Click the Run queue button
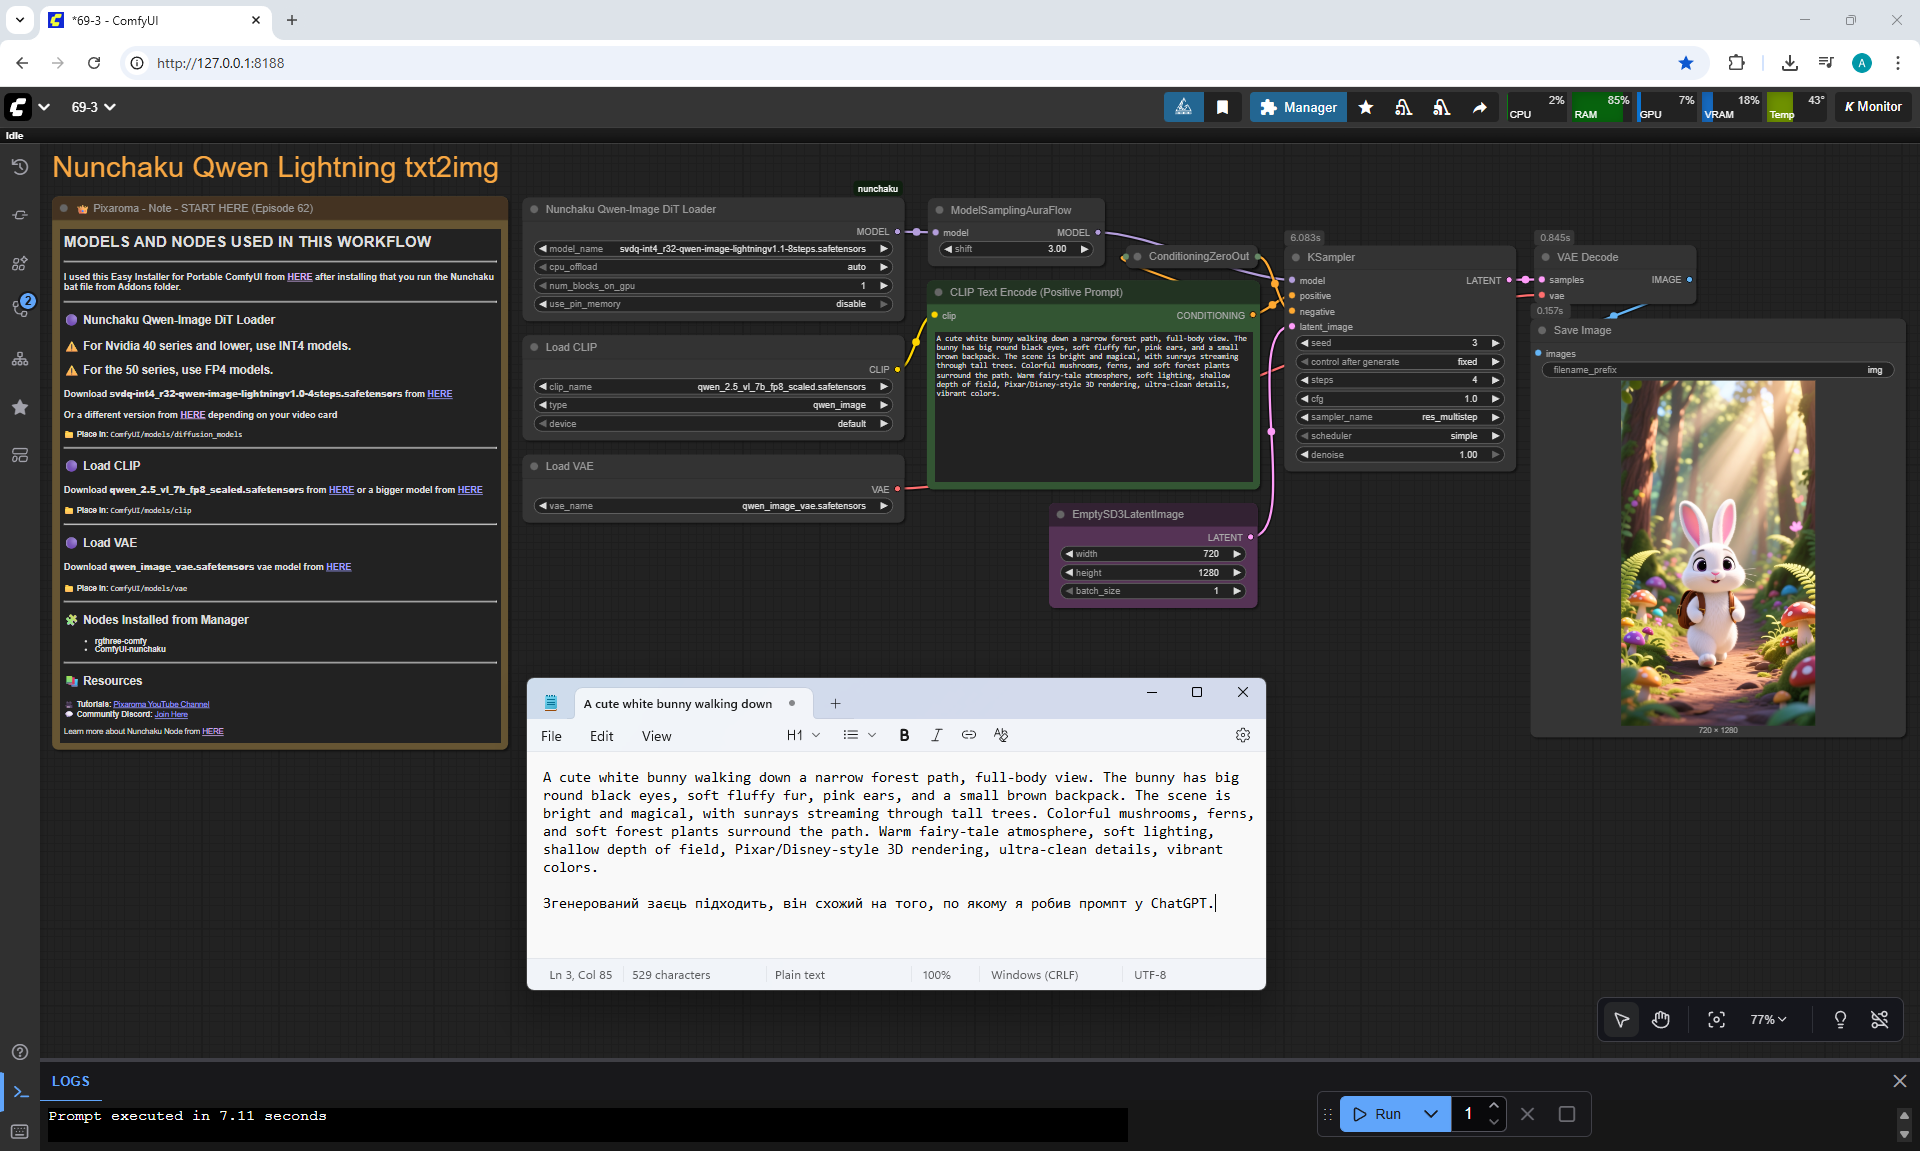 [x=1377, y=1114]
